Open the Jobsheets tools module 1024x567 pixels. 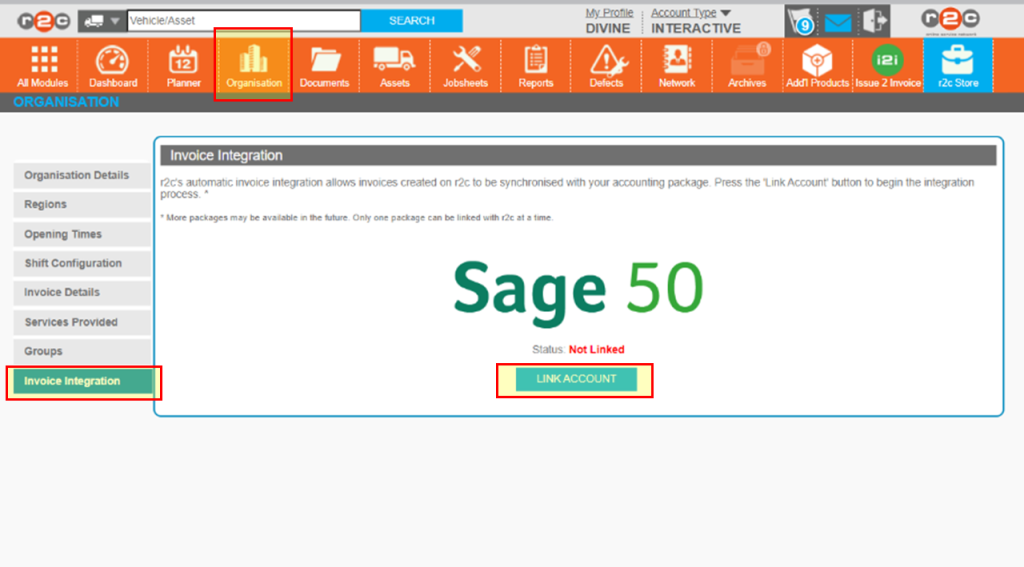pyautogui.click(x=465, y=65)
